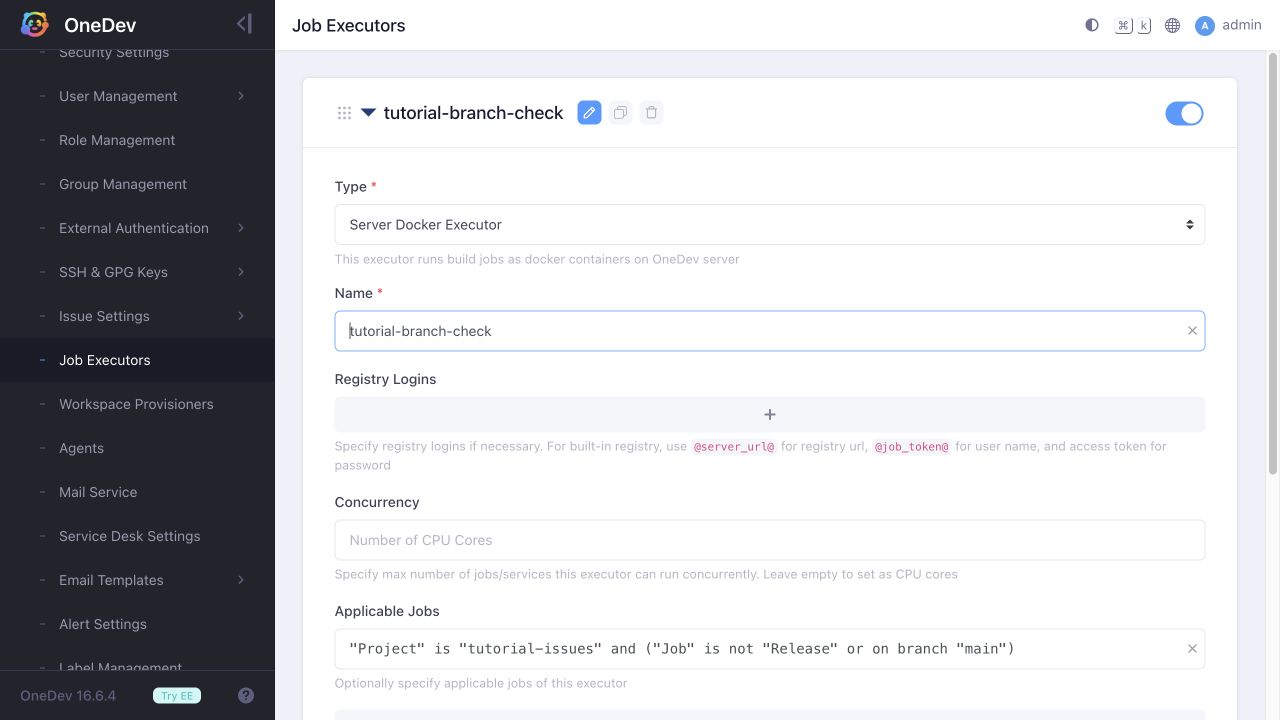Copy the tutorial-branch-check executor
The height and width of the screenshot is (720, 1280).
click(x=620, y=113)
